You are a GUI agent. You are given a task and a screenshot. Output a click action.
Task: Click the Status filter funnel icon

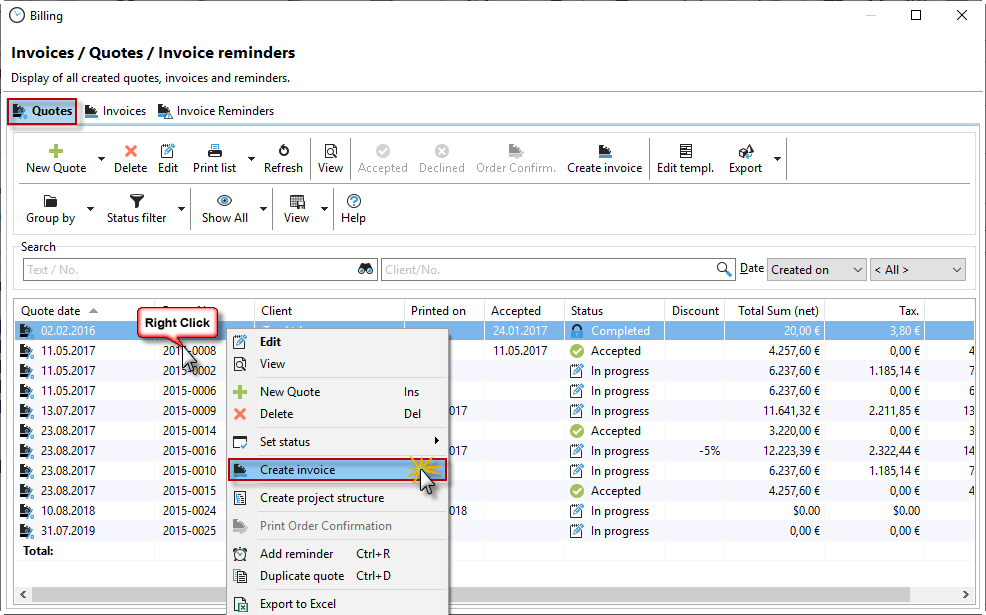[137, 201]
